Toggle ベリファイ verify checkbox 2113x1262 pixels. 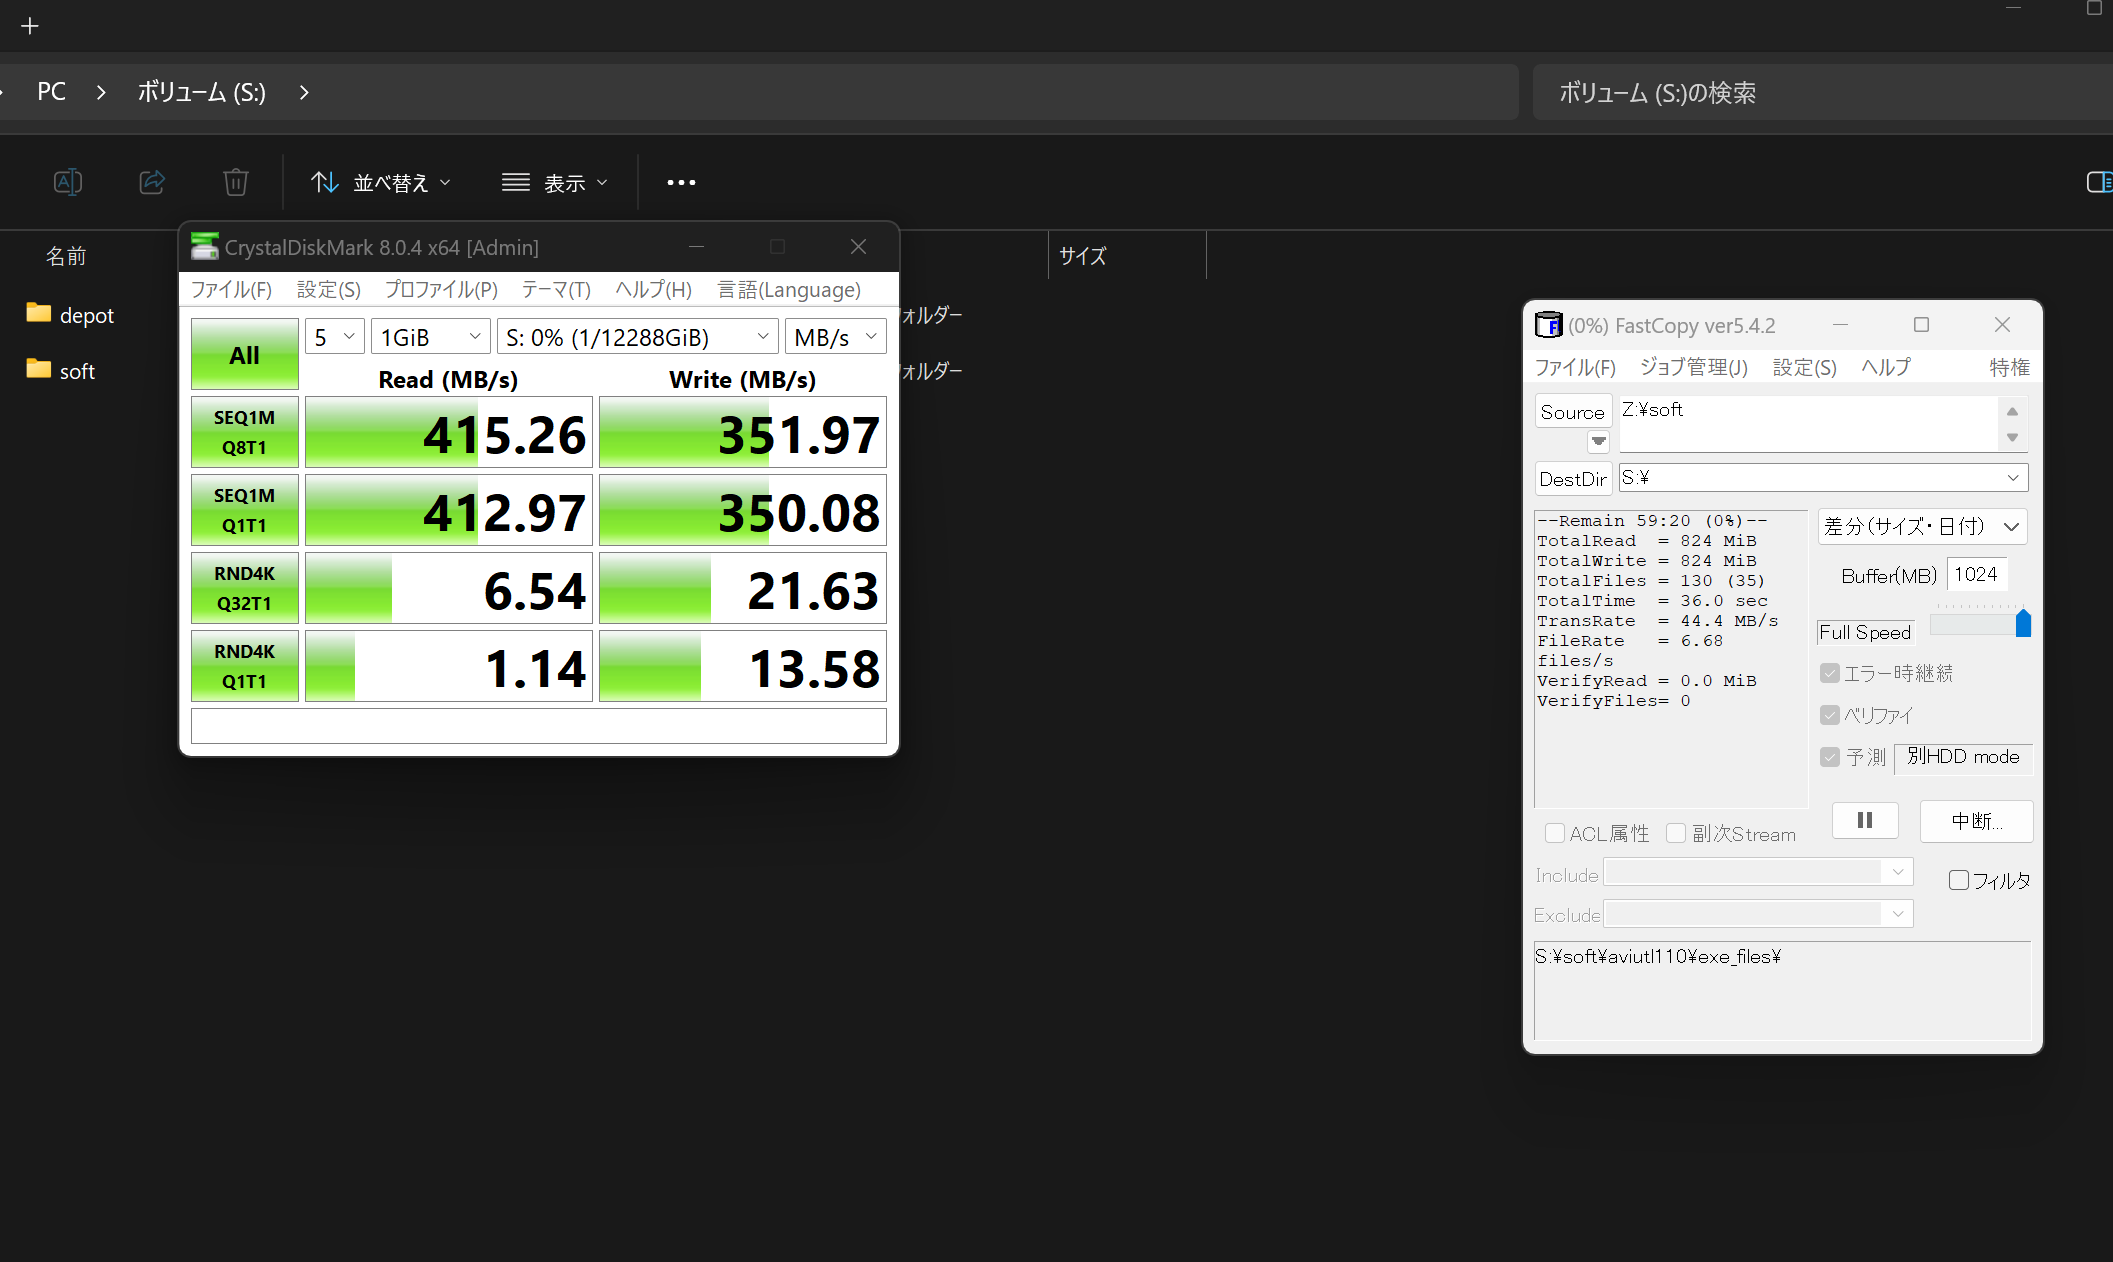tap(1830, 715)
